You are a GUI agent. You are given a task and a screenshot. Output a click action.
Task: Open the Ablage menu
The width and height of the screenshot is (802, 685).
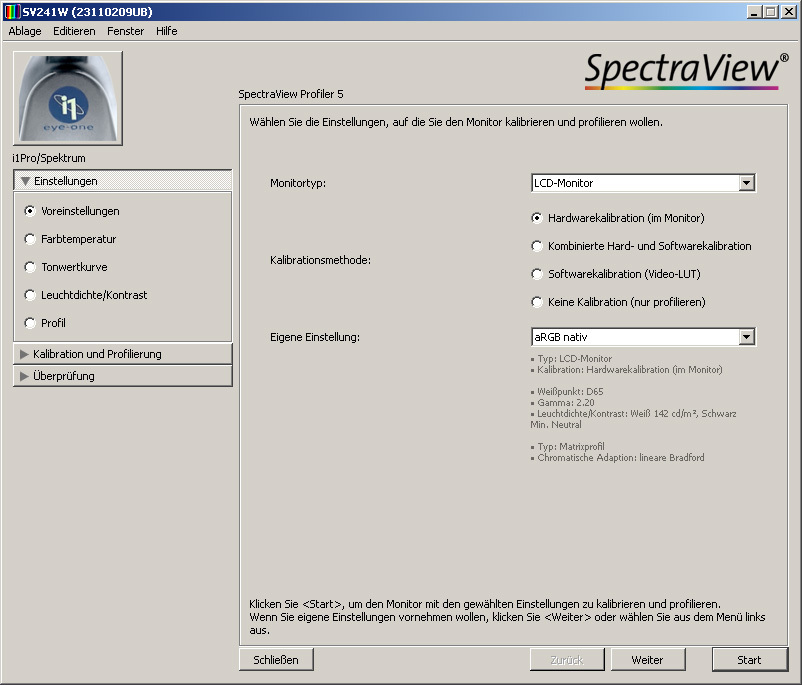tap(25, 31)
